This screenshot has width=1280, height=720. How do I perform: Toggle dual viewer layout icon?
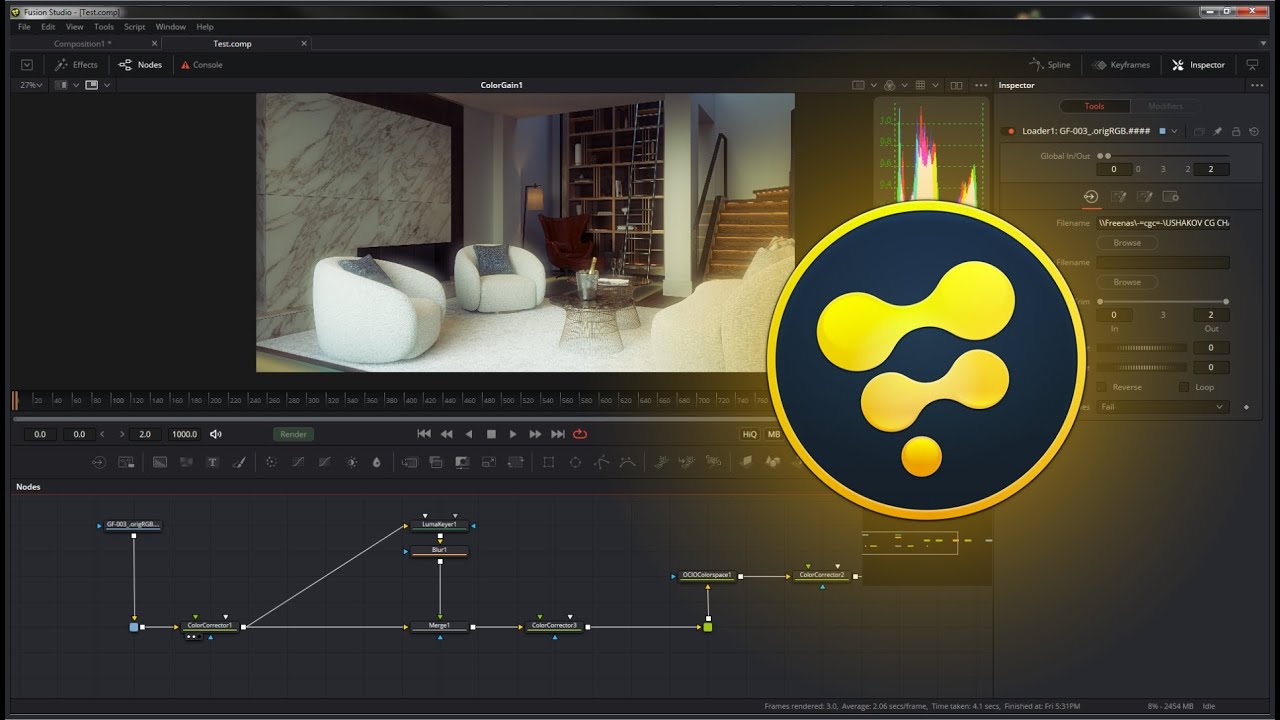point(956,85)
